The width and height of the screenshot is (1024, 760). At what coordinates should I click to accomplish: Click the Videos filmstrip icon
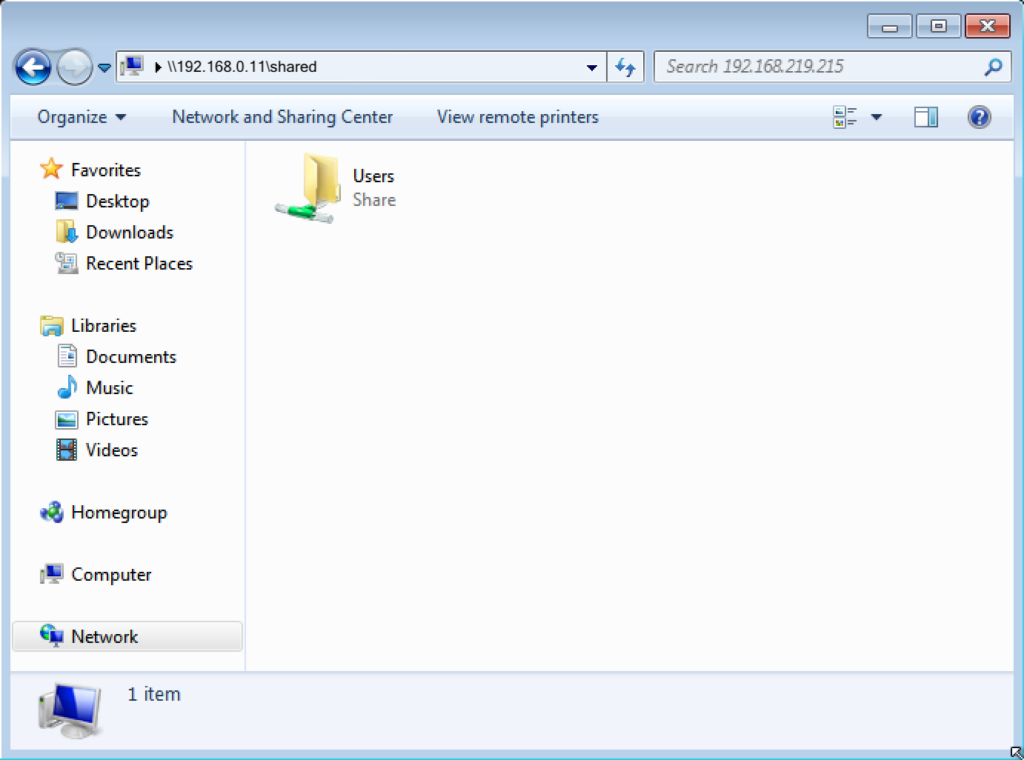(67, 450)
